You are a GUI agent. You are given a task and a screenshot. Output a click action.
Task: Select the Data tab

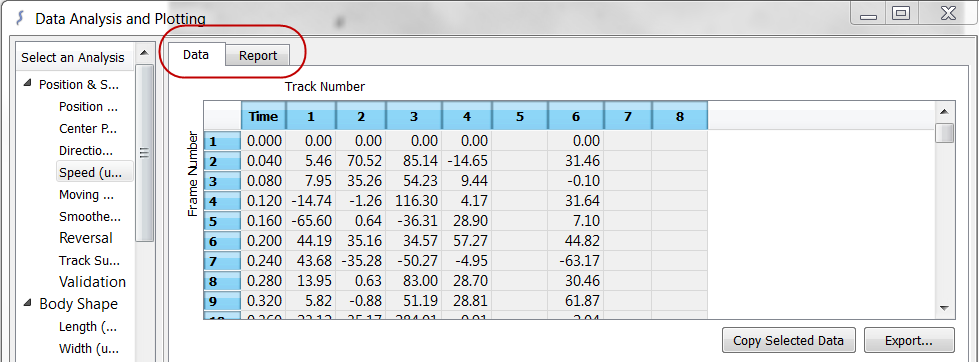(x=195, y=55)
